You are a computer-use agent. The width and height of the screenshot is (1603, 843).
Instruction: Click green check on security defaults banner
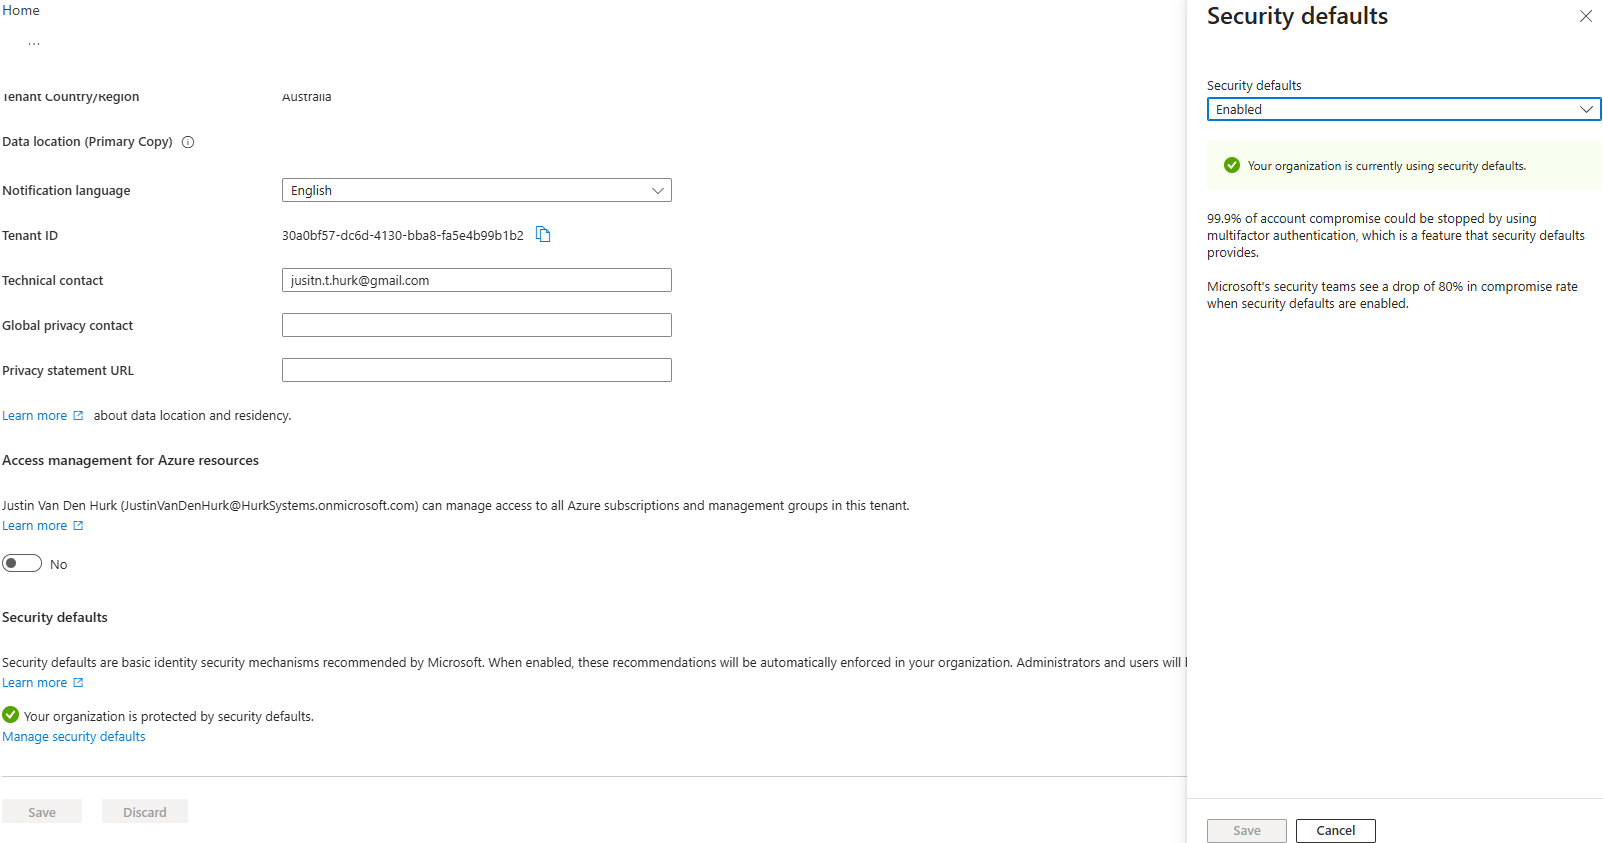point(1232,165)
